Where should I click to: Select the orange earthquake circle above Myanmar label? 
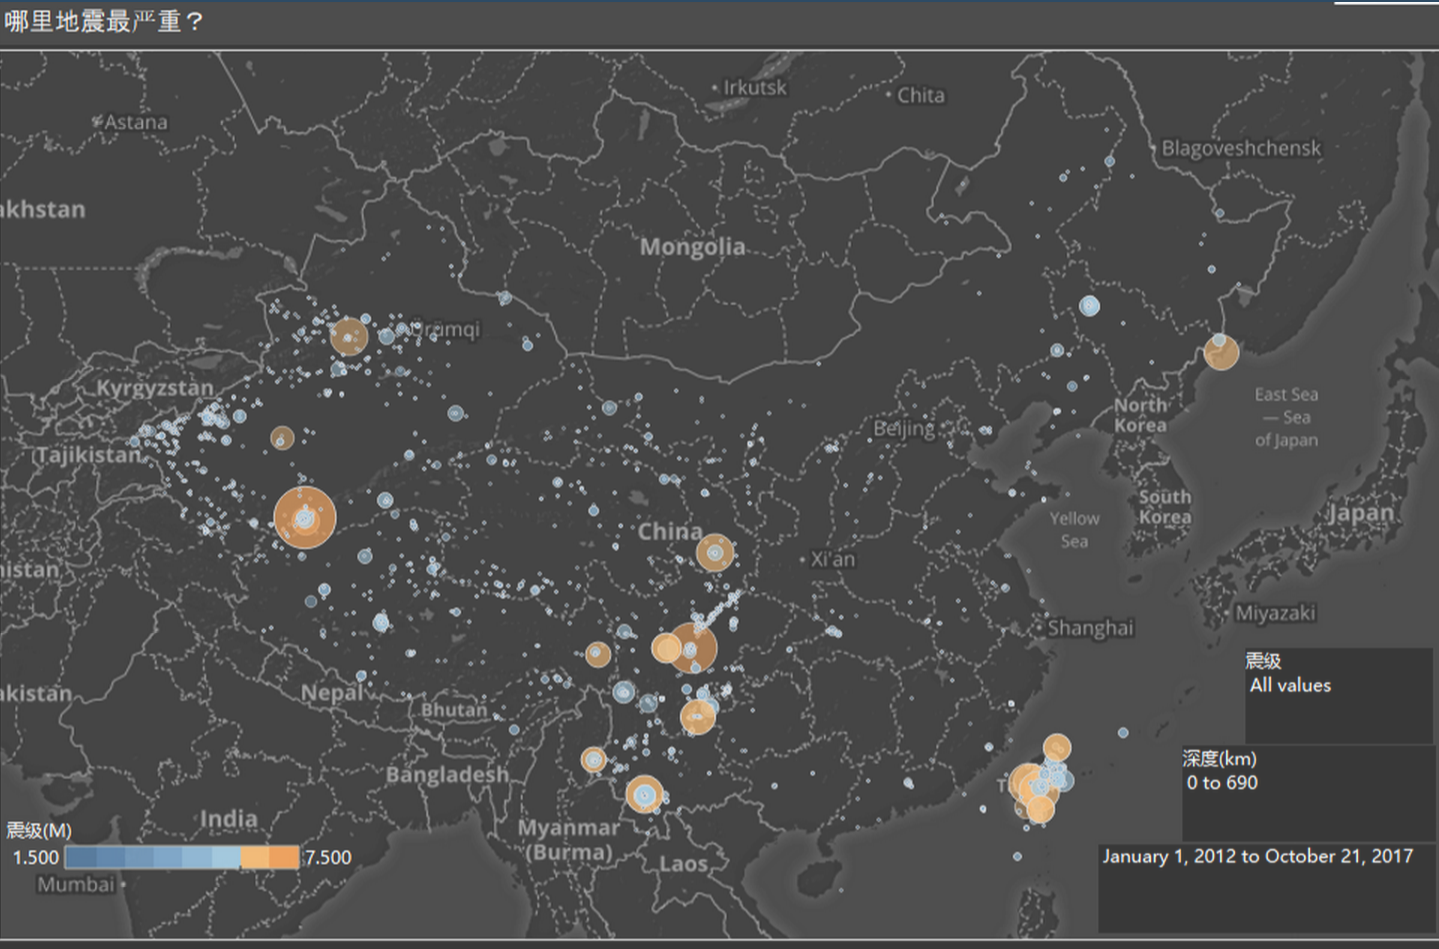pyautogui.click(x=645, y=794)
